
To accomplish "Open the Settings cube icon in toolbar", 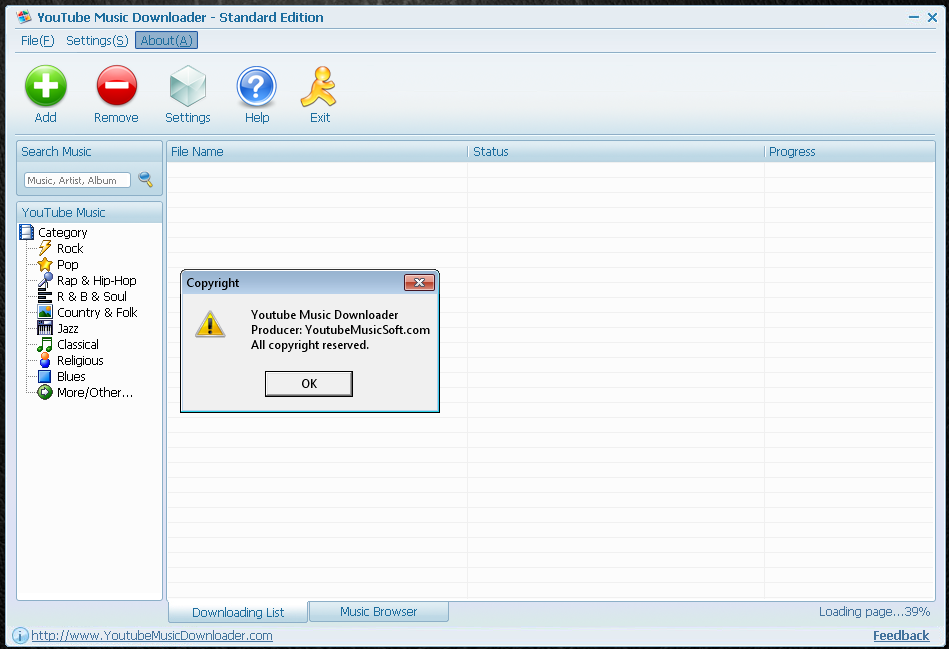I will tap(188, 86).
